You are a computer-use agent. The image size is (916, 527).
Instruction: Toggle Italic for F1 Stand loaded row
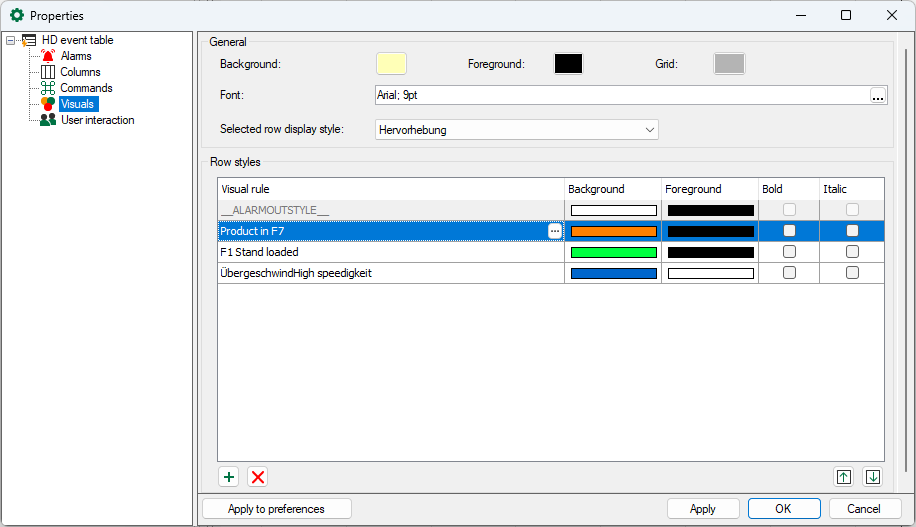tap(852, 252)
